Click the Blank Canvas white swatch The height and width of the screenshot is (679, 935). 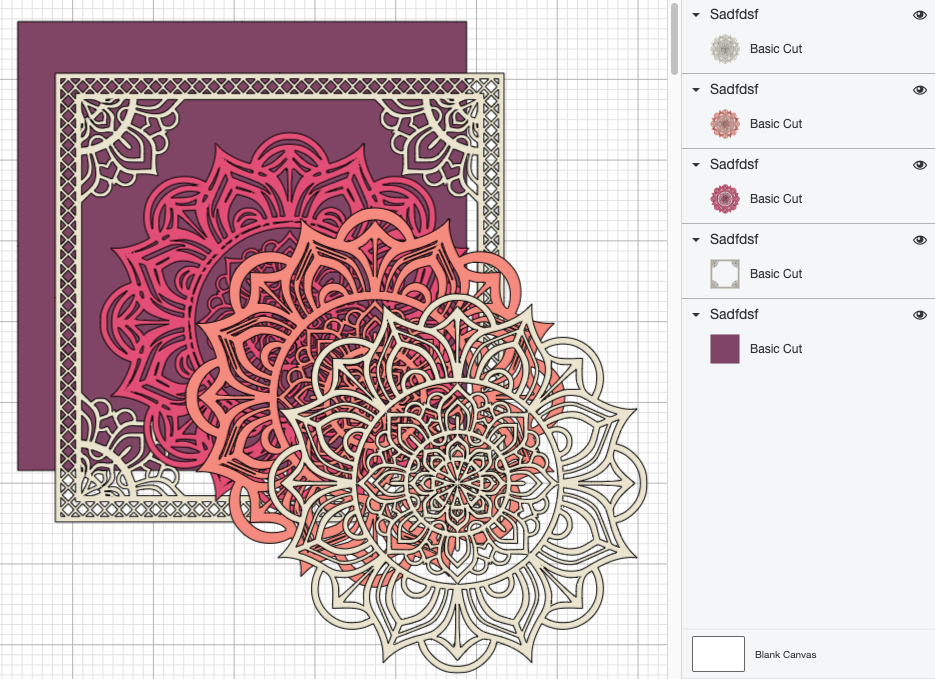tap(719, 654)
